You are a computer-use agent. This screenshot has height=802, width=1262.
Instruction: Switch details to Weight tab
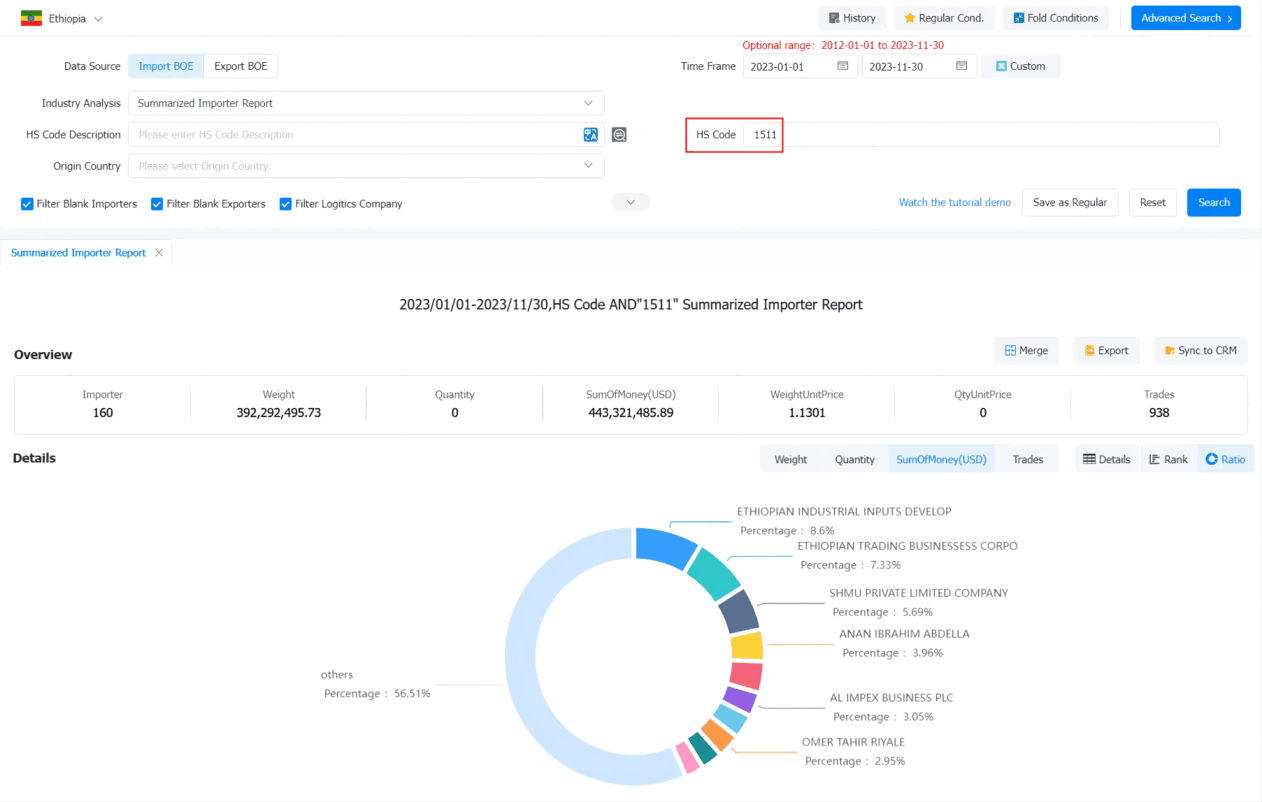[x=790, y=459]
